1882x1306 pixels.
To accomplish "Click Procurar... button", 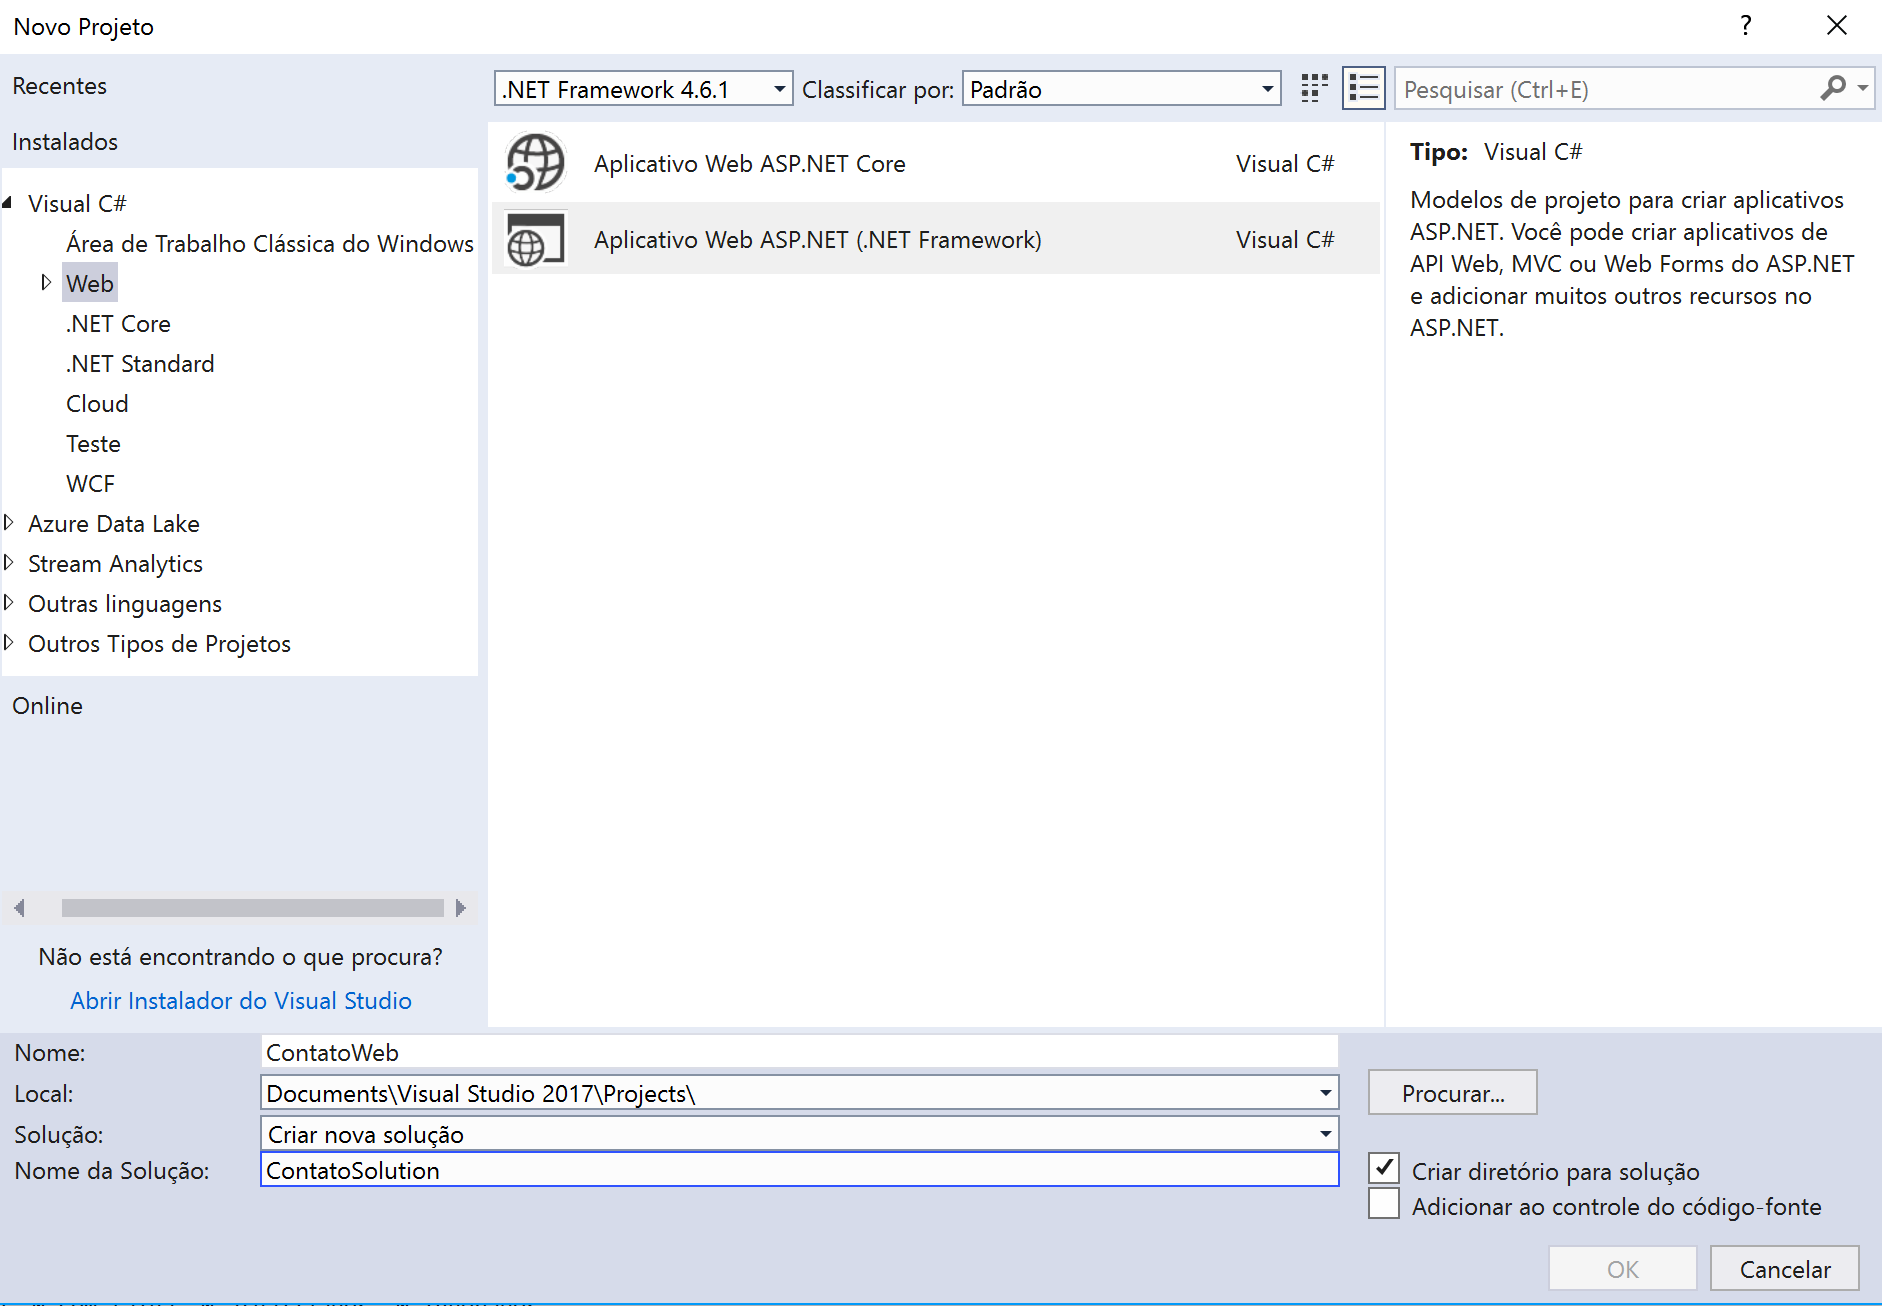I will (1452, 1093).
